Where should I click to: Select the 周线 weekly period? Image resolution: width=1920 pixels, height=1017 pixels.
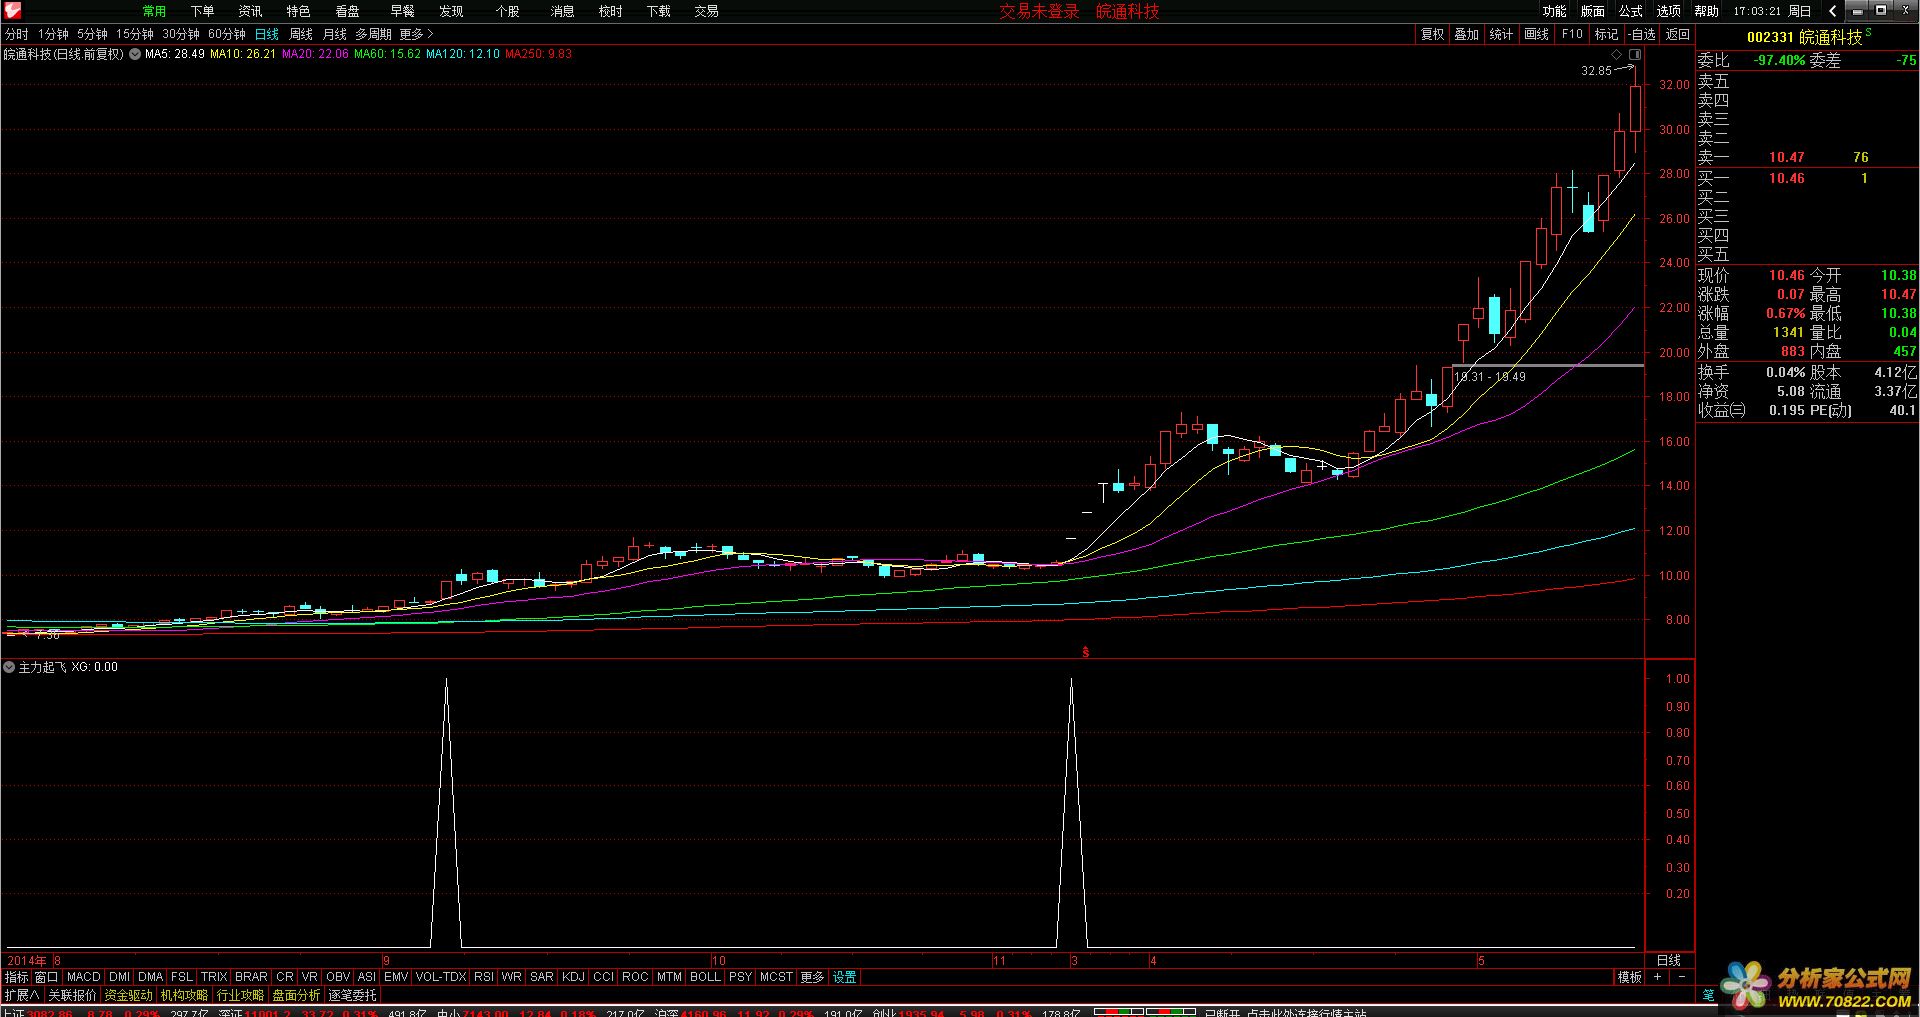pos(301,34)
